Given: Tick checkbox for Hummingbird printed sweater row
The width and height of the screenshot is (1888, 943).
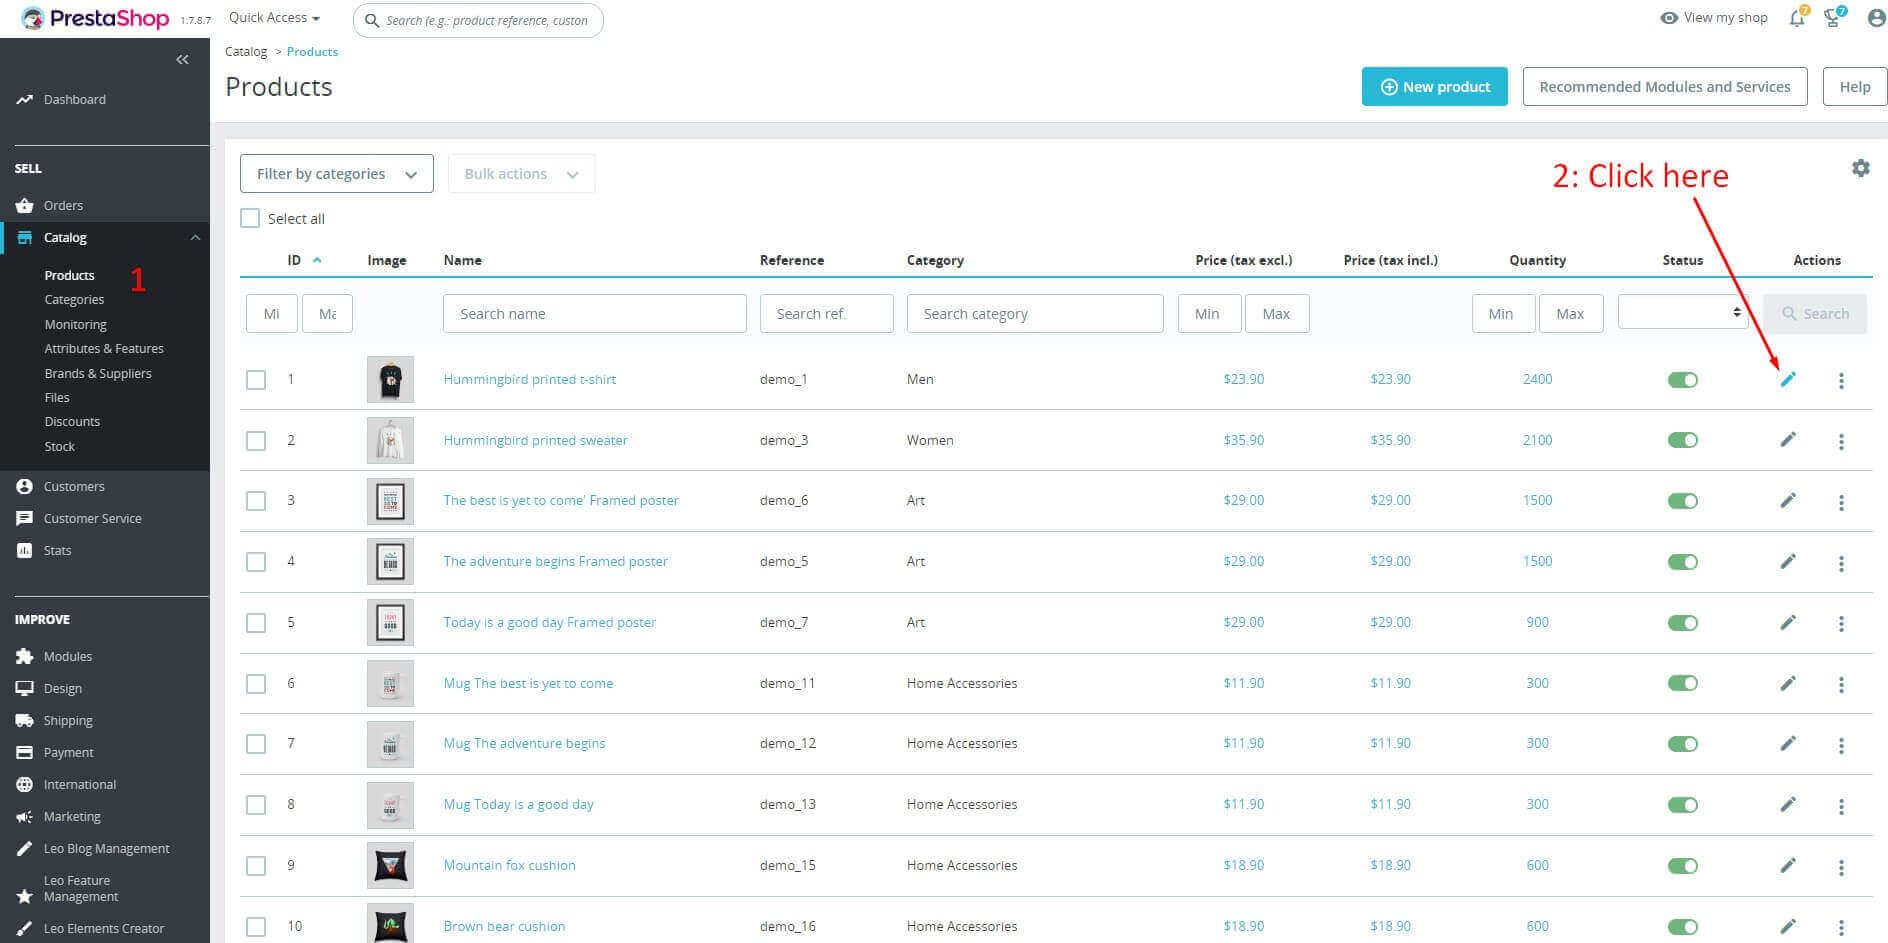Looking at the screenshot, I should click(x=256, y=441).
